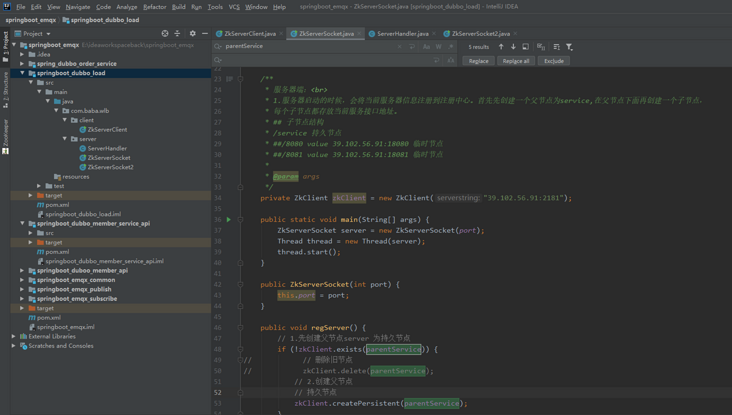Expand the spring_dubbo_order_service module
732x415 pixels.
coord(22,63)
